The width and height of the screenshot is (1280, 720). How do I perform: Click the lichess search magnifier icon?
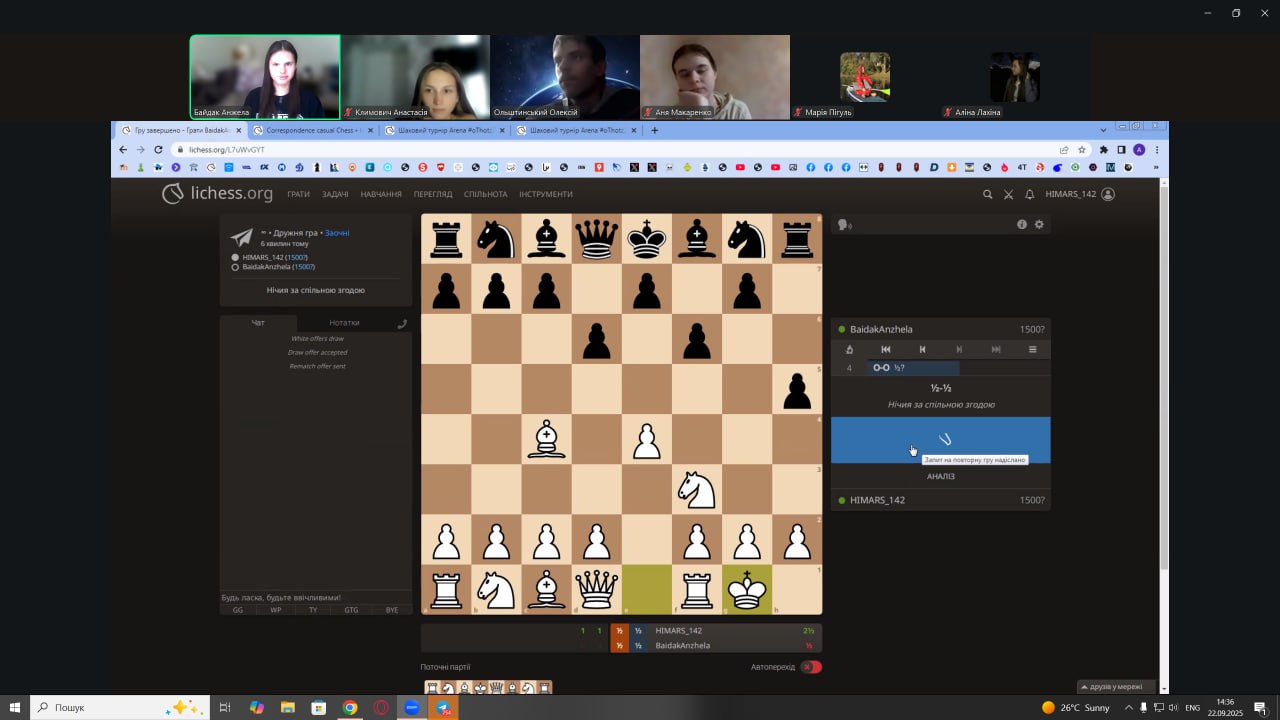tap(987, 194)
